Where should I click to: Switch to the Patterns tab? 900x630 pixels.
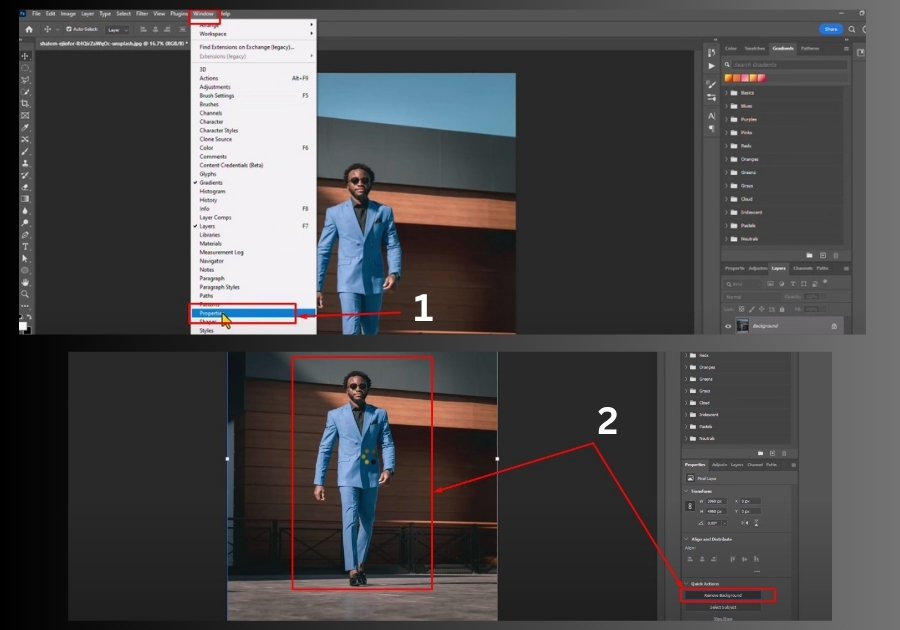810,48
